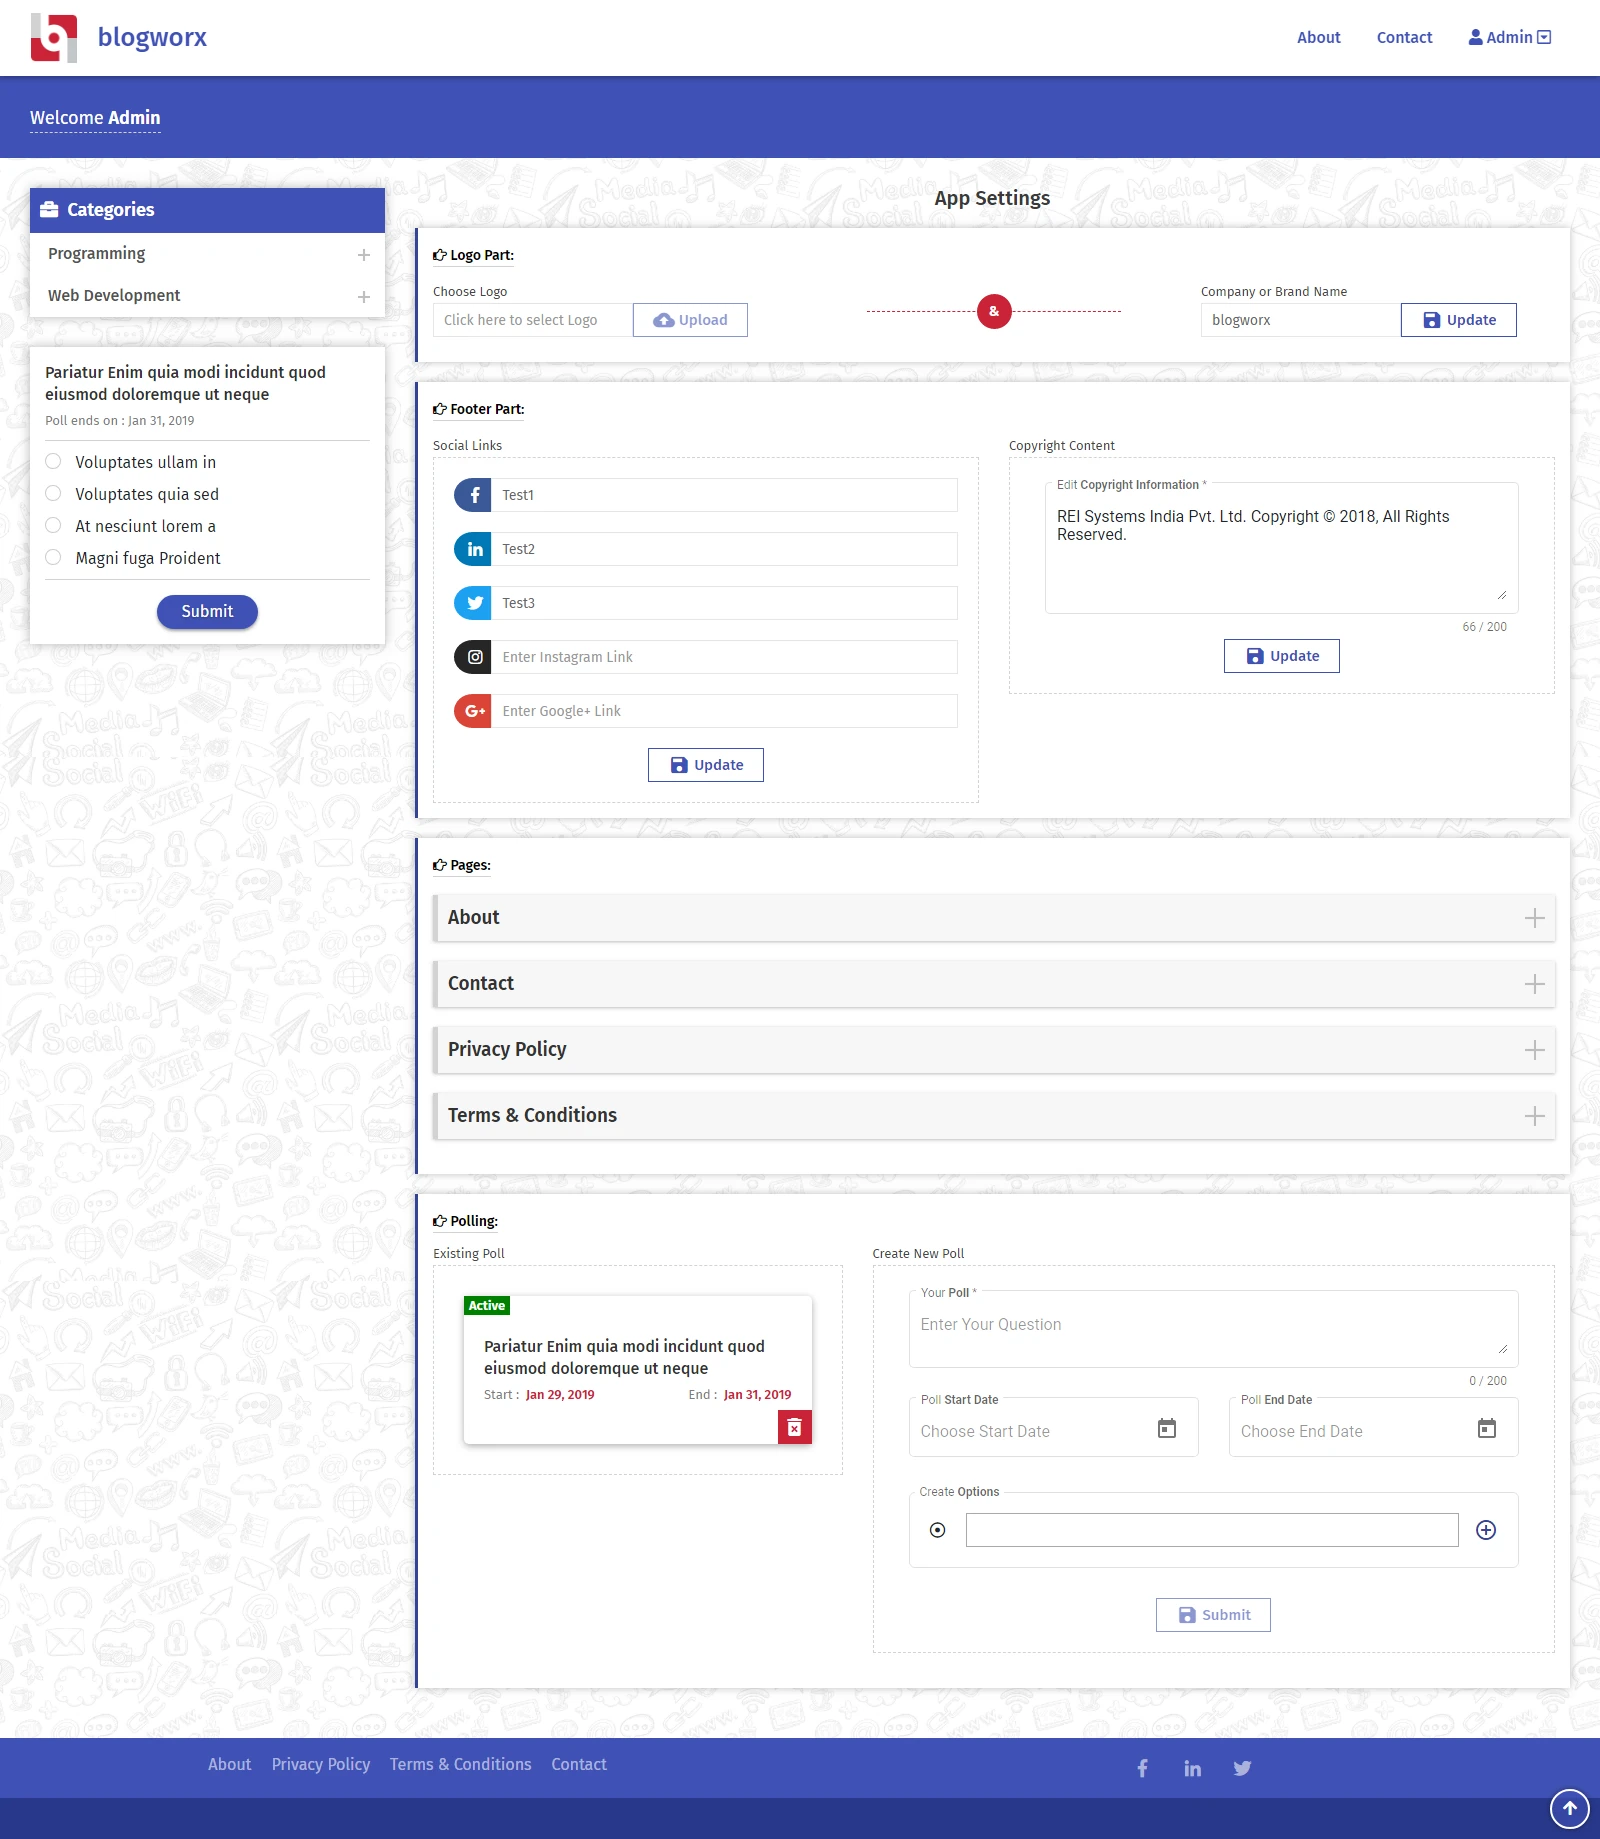Expand the Terms & Conditions page section
The width and height of the screenshot is (1600, 1839).
pyautogui.click(x=1535, y=1116)
